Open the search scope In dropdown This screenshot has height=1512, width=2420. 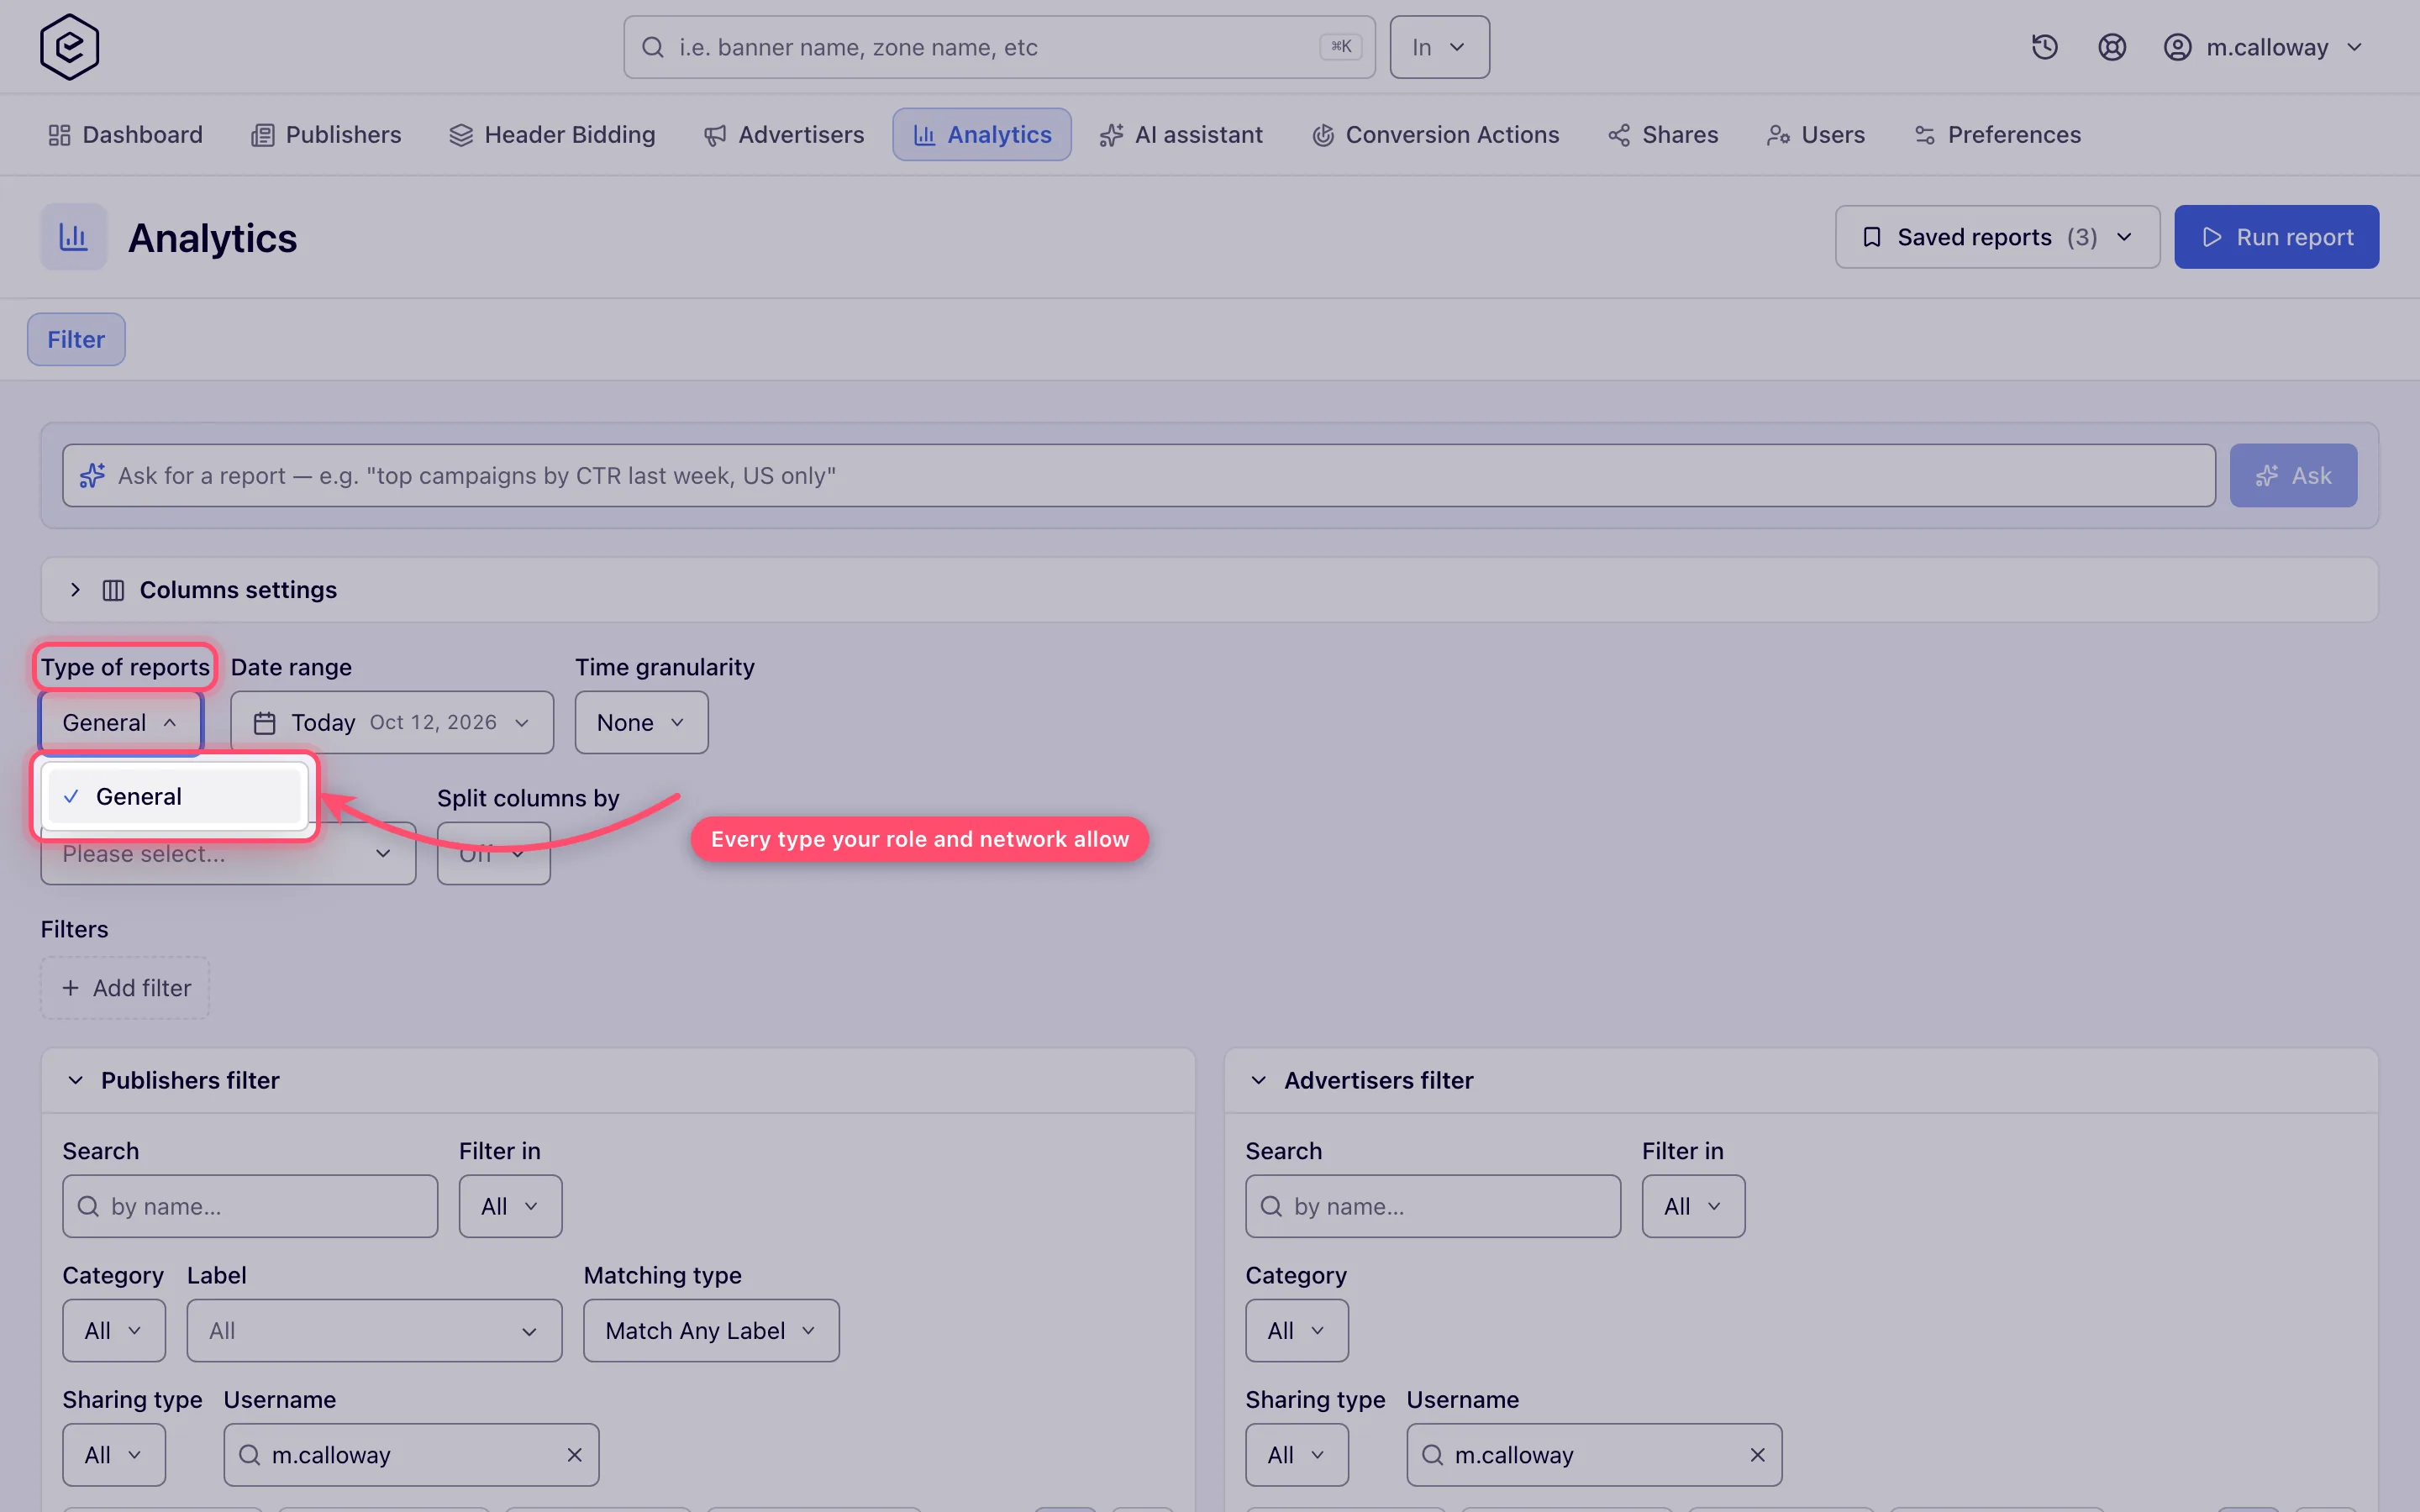coord(1439,47)
